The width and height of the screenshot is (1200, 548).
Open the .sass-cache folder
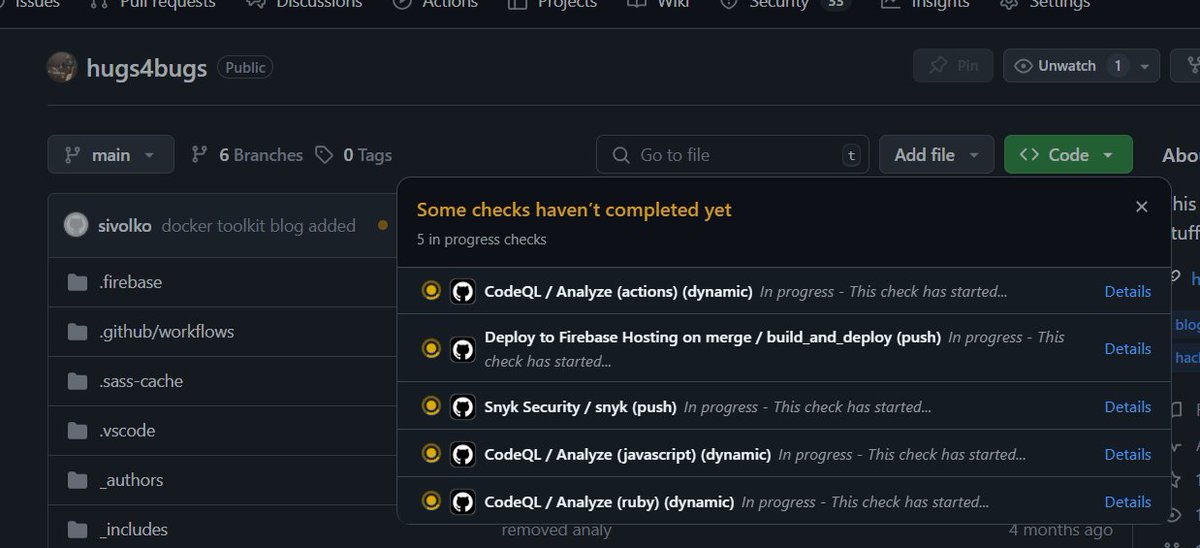pos(141,381)
